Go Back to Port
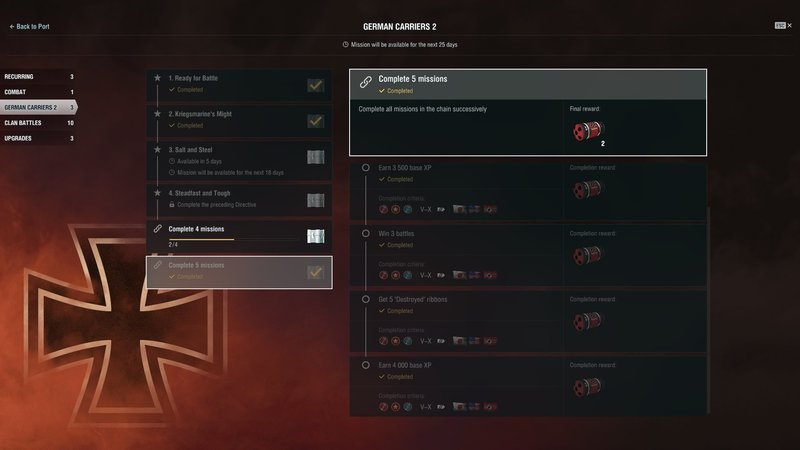 coord(30,27)
